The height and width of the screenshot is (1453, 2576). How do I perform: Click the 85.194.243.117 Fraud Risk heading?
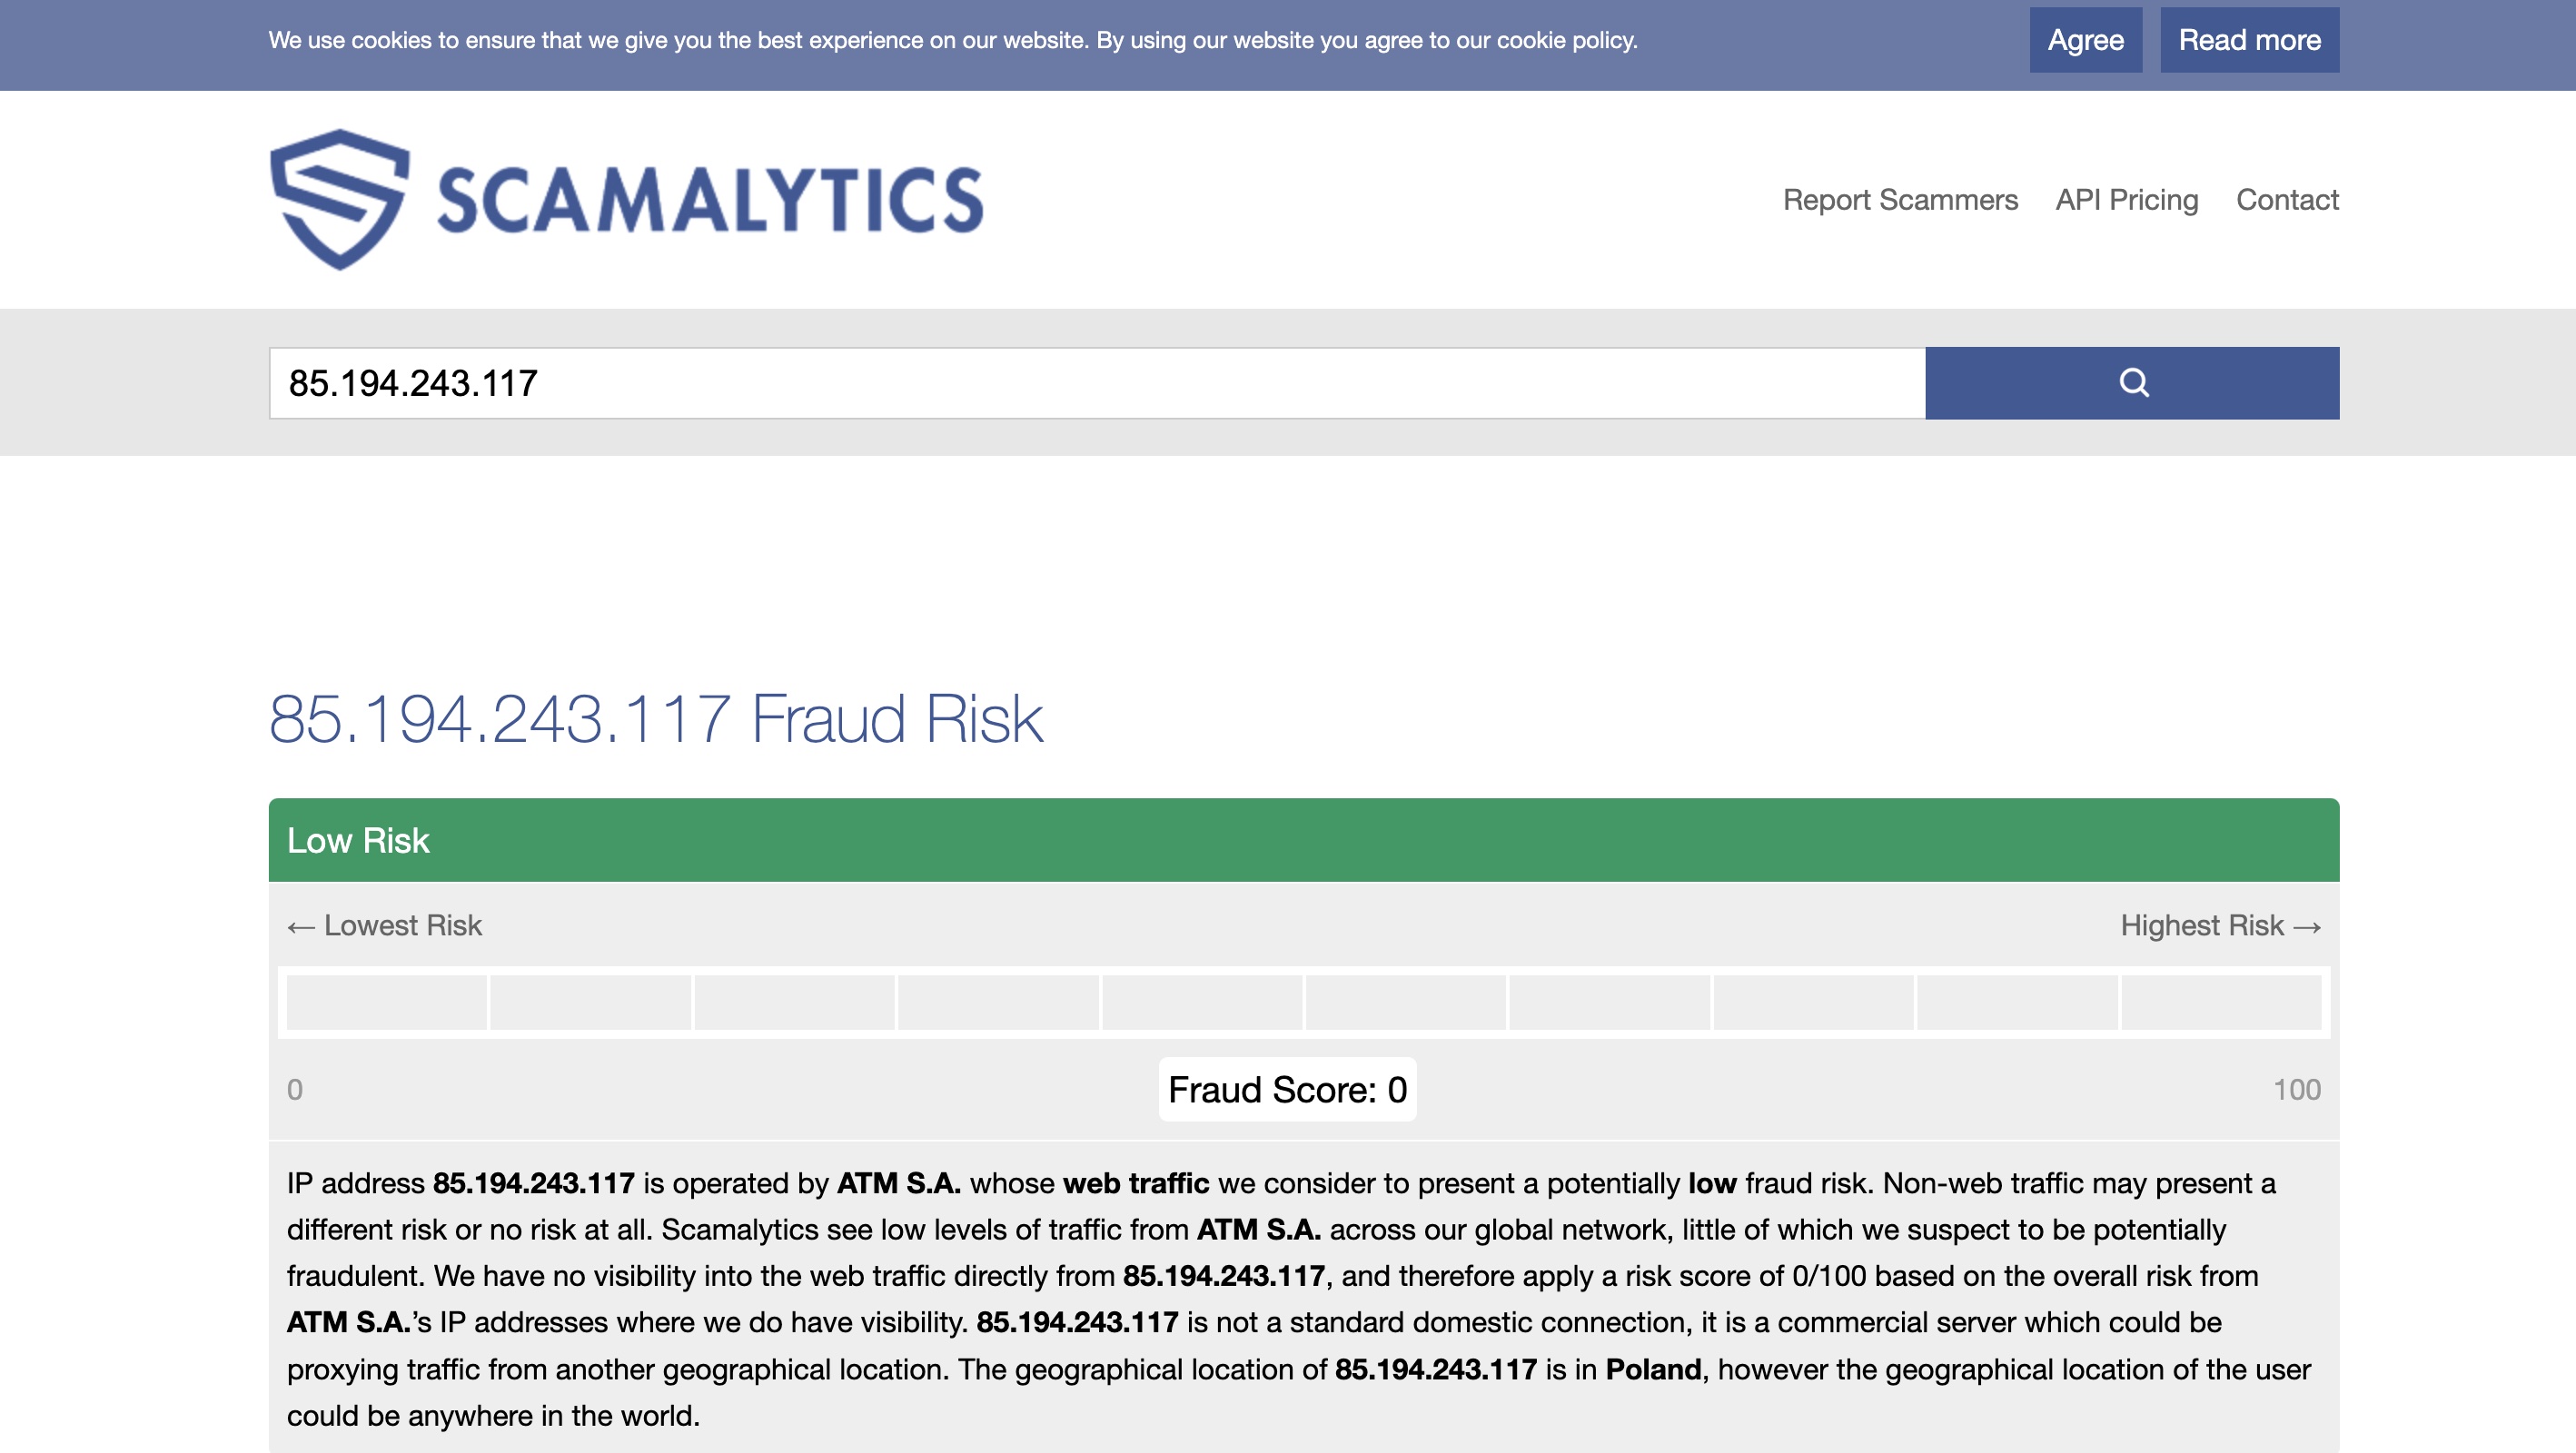pos(656,718)
